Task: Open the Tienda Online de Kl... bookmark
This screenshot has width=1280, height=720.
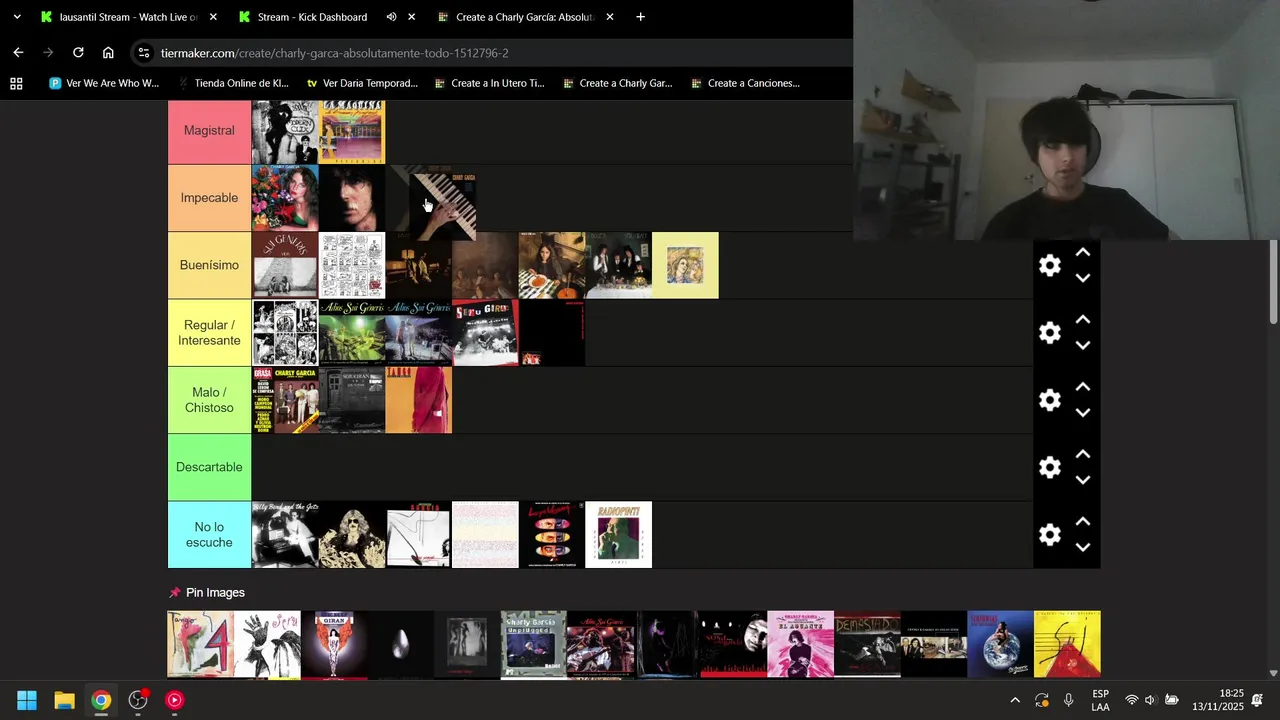Action: (233, 83)
